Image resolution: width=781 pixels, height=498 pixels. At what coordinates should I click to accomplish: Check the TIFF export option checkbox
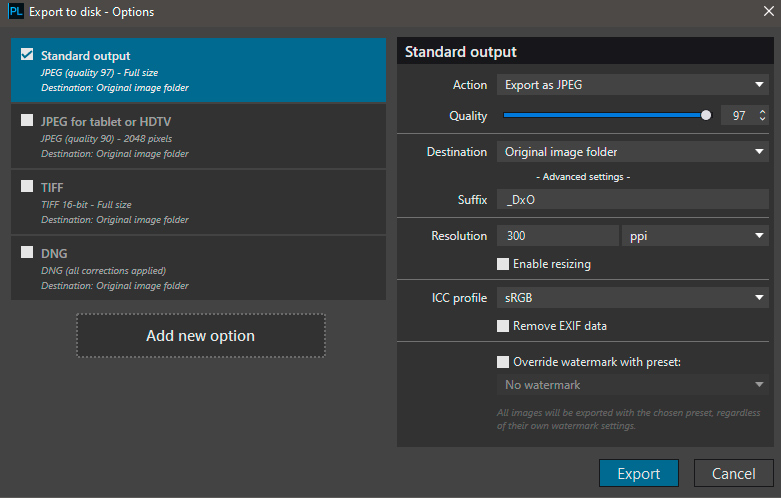[x=27, y=187]
